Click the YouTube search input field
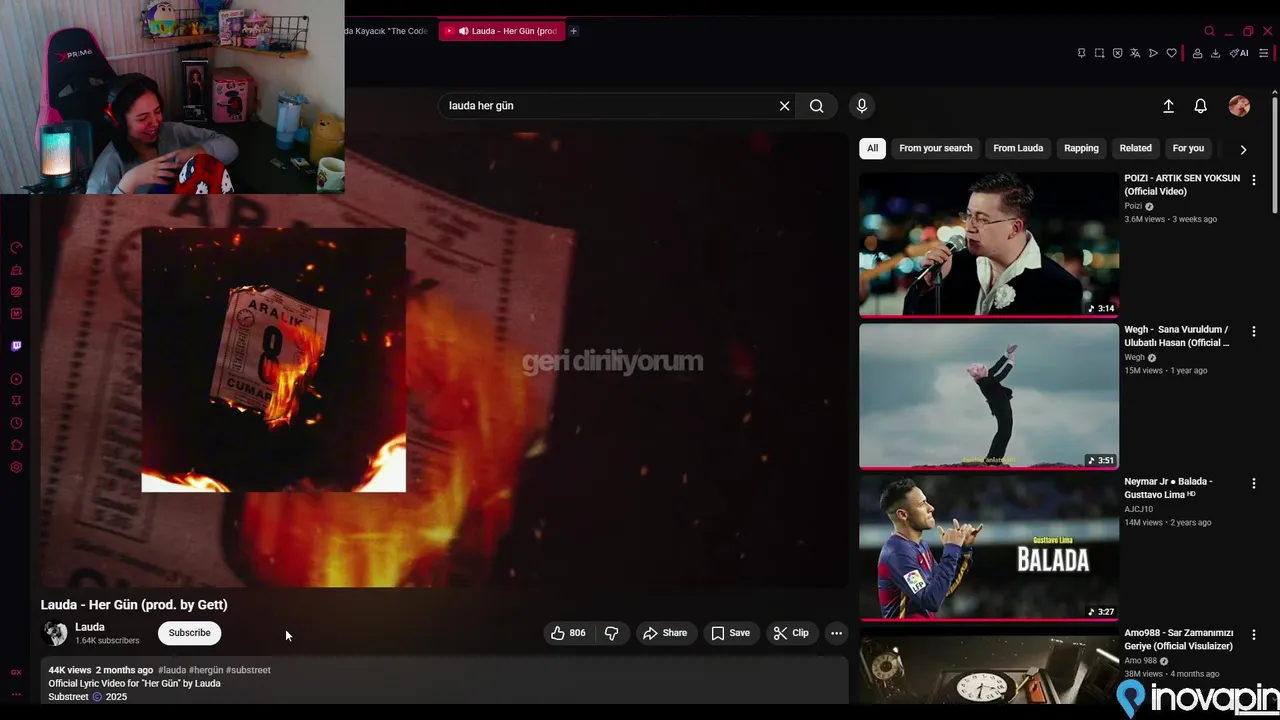 click(x=610, y=106)
